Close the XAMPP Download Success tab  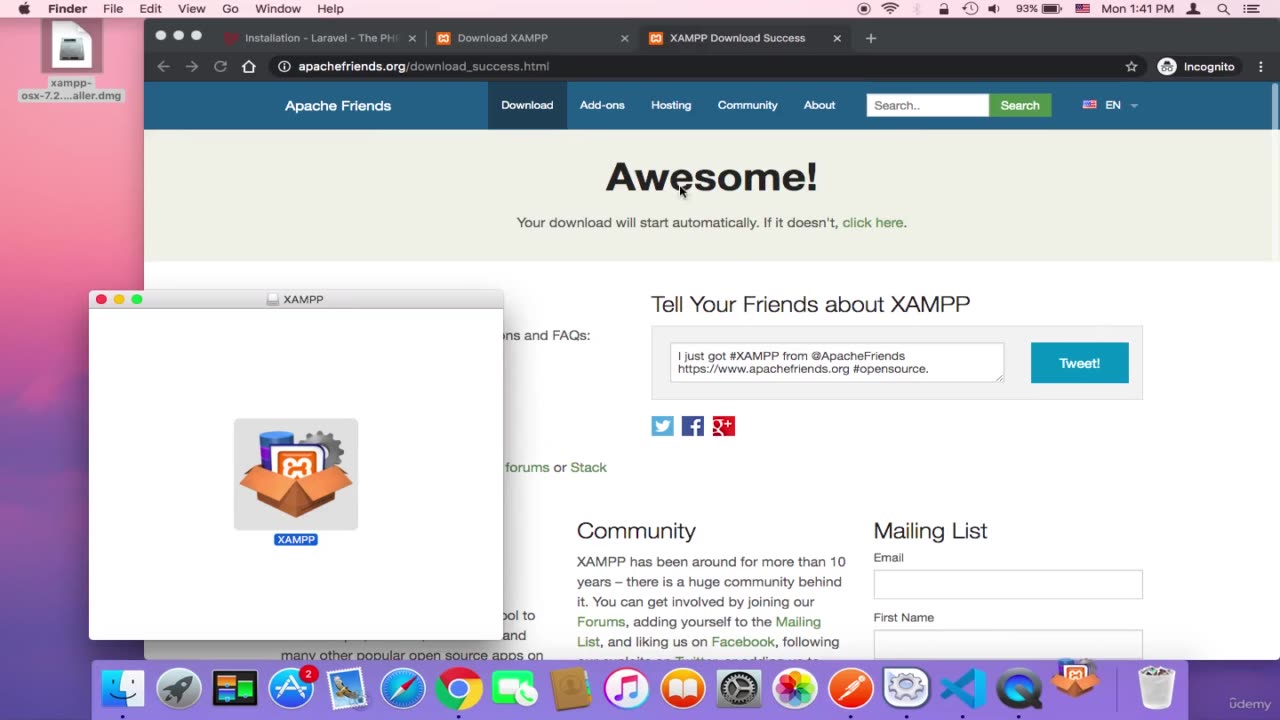click(837, 38)
